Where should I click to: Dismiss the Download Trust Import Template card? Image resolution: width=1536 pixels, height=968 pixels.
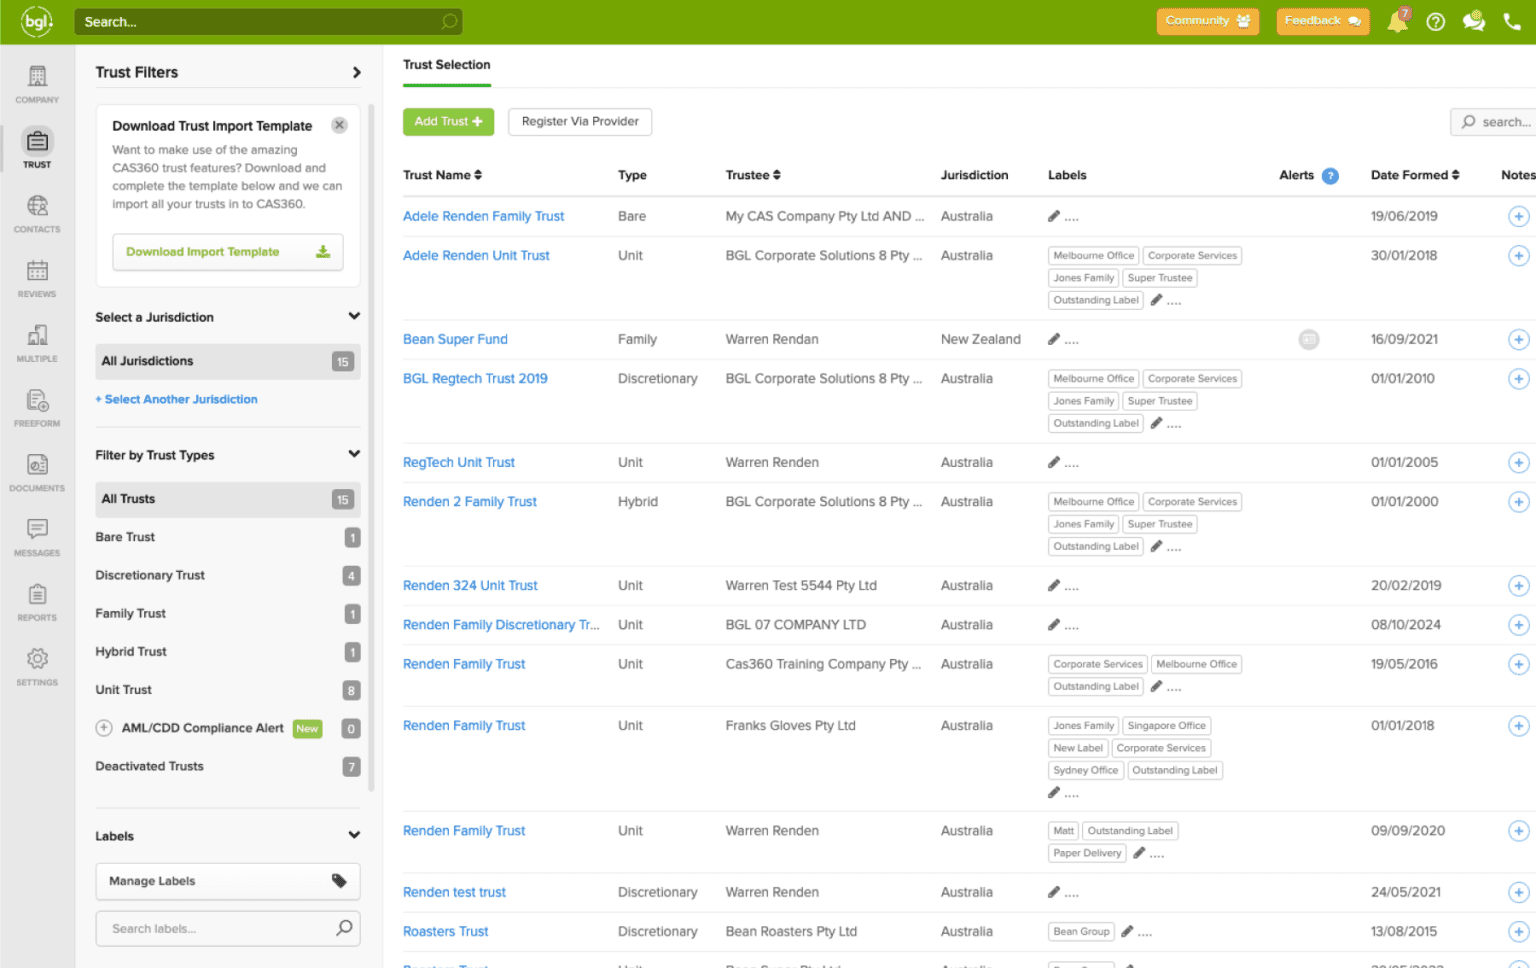(339, 126)
